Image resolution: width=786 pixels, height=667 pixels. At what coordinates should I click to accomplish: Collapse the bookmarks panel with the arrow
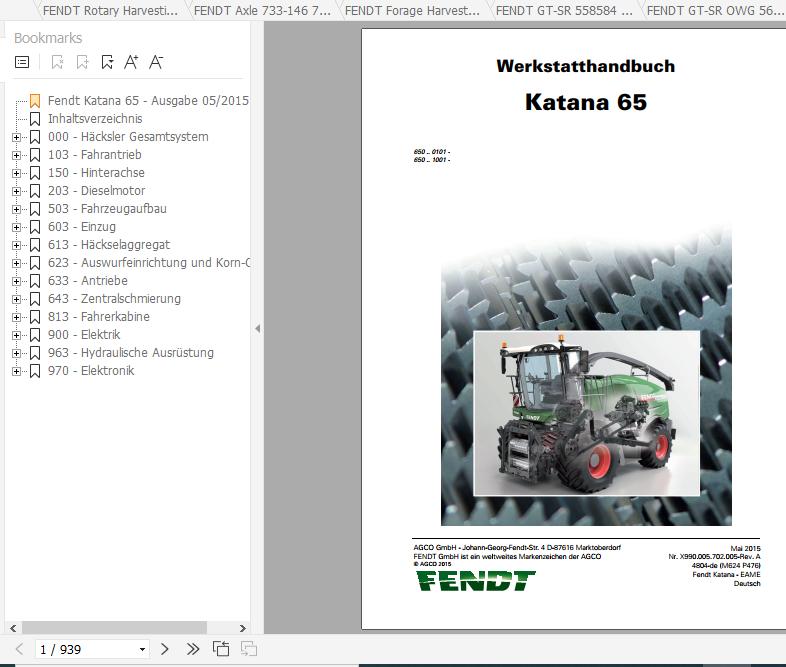click(x=257, y=329)
